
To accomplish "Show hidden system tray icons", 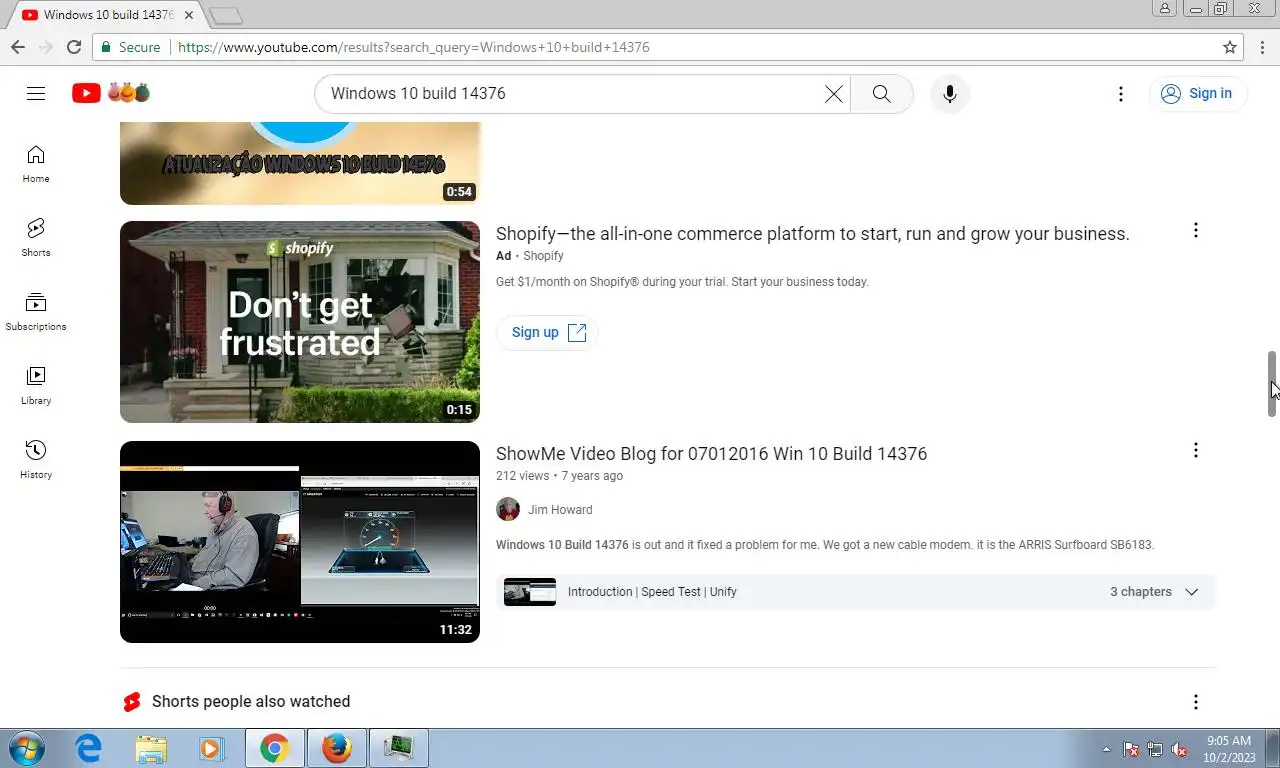I will pos(1106,749).
